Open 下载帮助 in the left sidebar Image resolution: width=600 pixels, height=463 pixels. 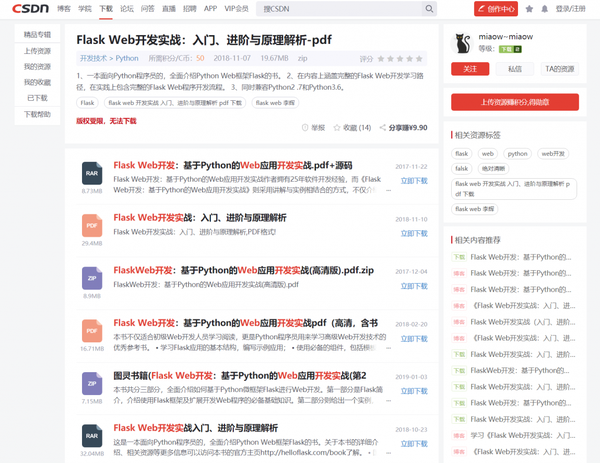[x=37, y=114]
